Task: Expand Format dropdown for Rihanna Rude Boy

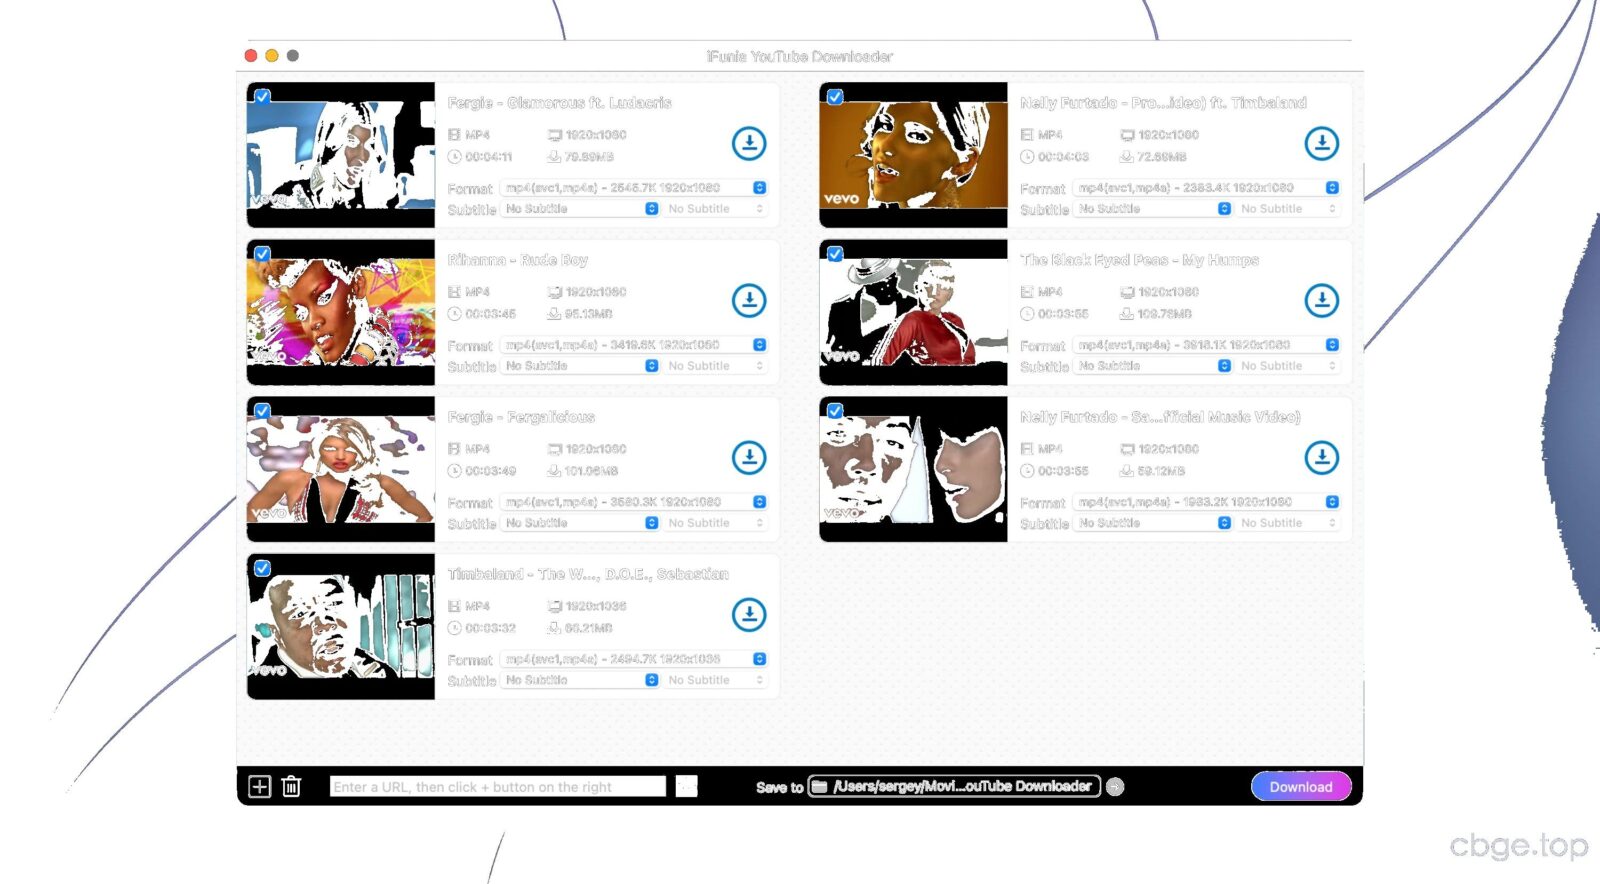Action: point(634,345)
